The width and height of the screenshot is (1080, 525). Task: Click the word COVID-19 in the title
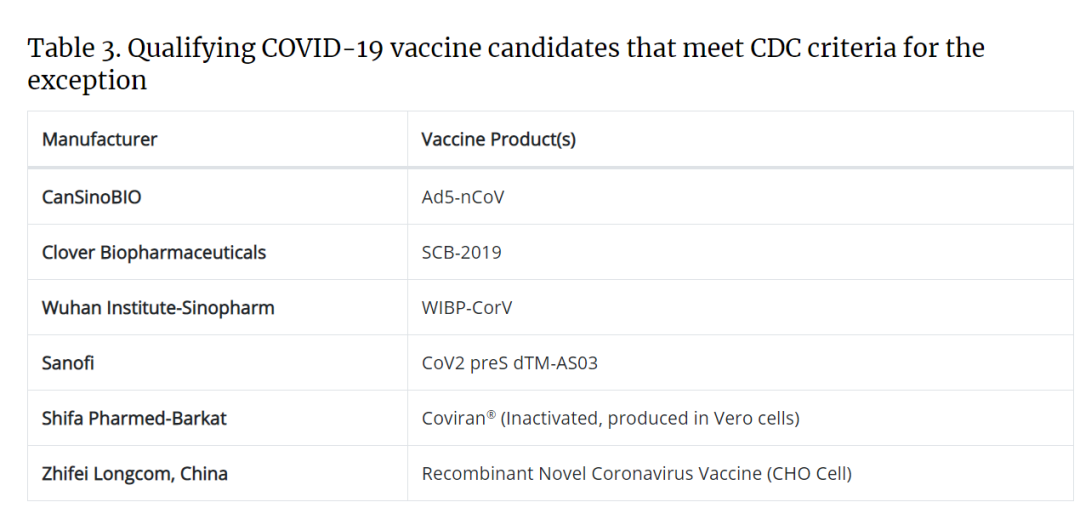(x=323, y=48)
